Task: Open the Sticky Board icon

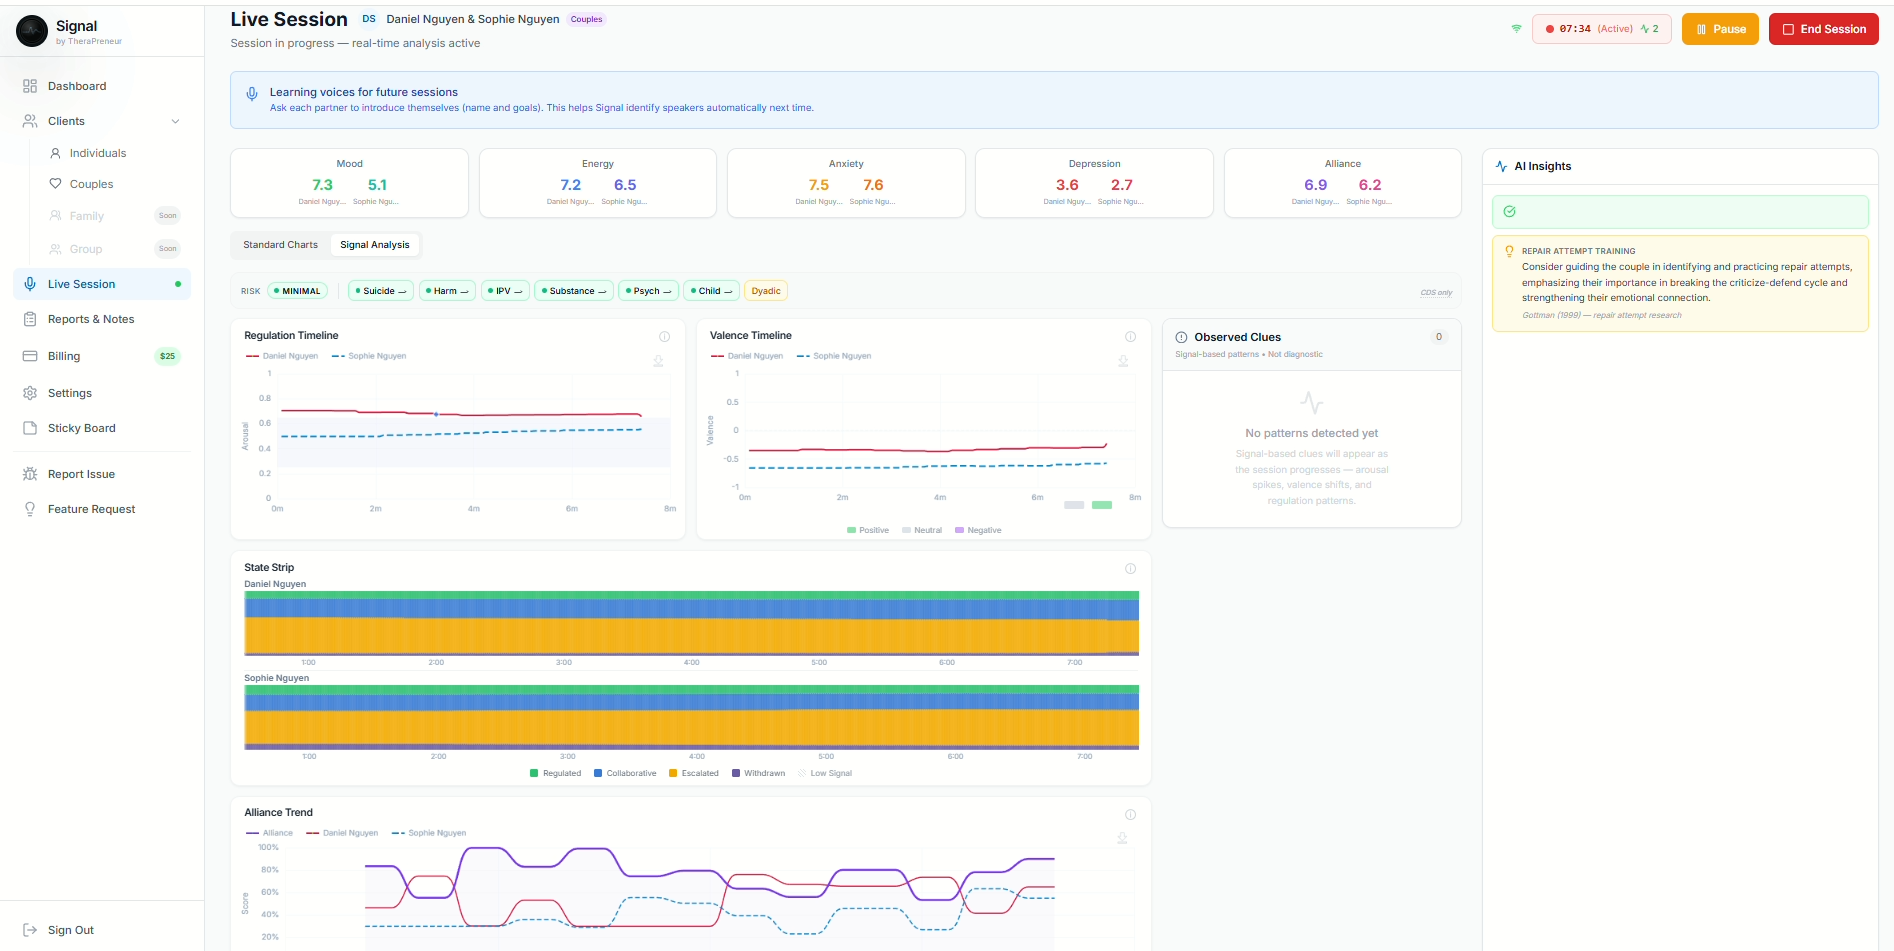Action: pos(31,428)
